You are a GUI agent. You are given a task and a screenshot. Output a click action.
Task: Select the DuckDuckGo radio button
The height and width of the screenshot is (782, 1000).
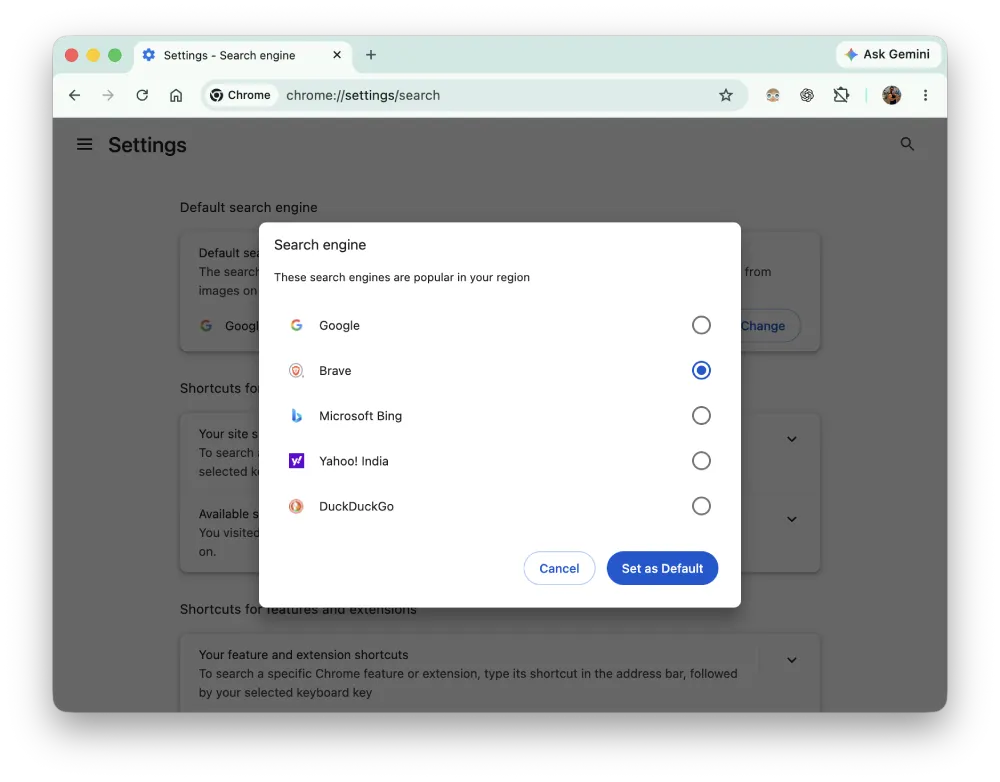pyautogui.click(x=701, y=506)
